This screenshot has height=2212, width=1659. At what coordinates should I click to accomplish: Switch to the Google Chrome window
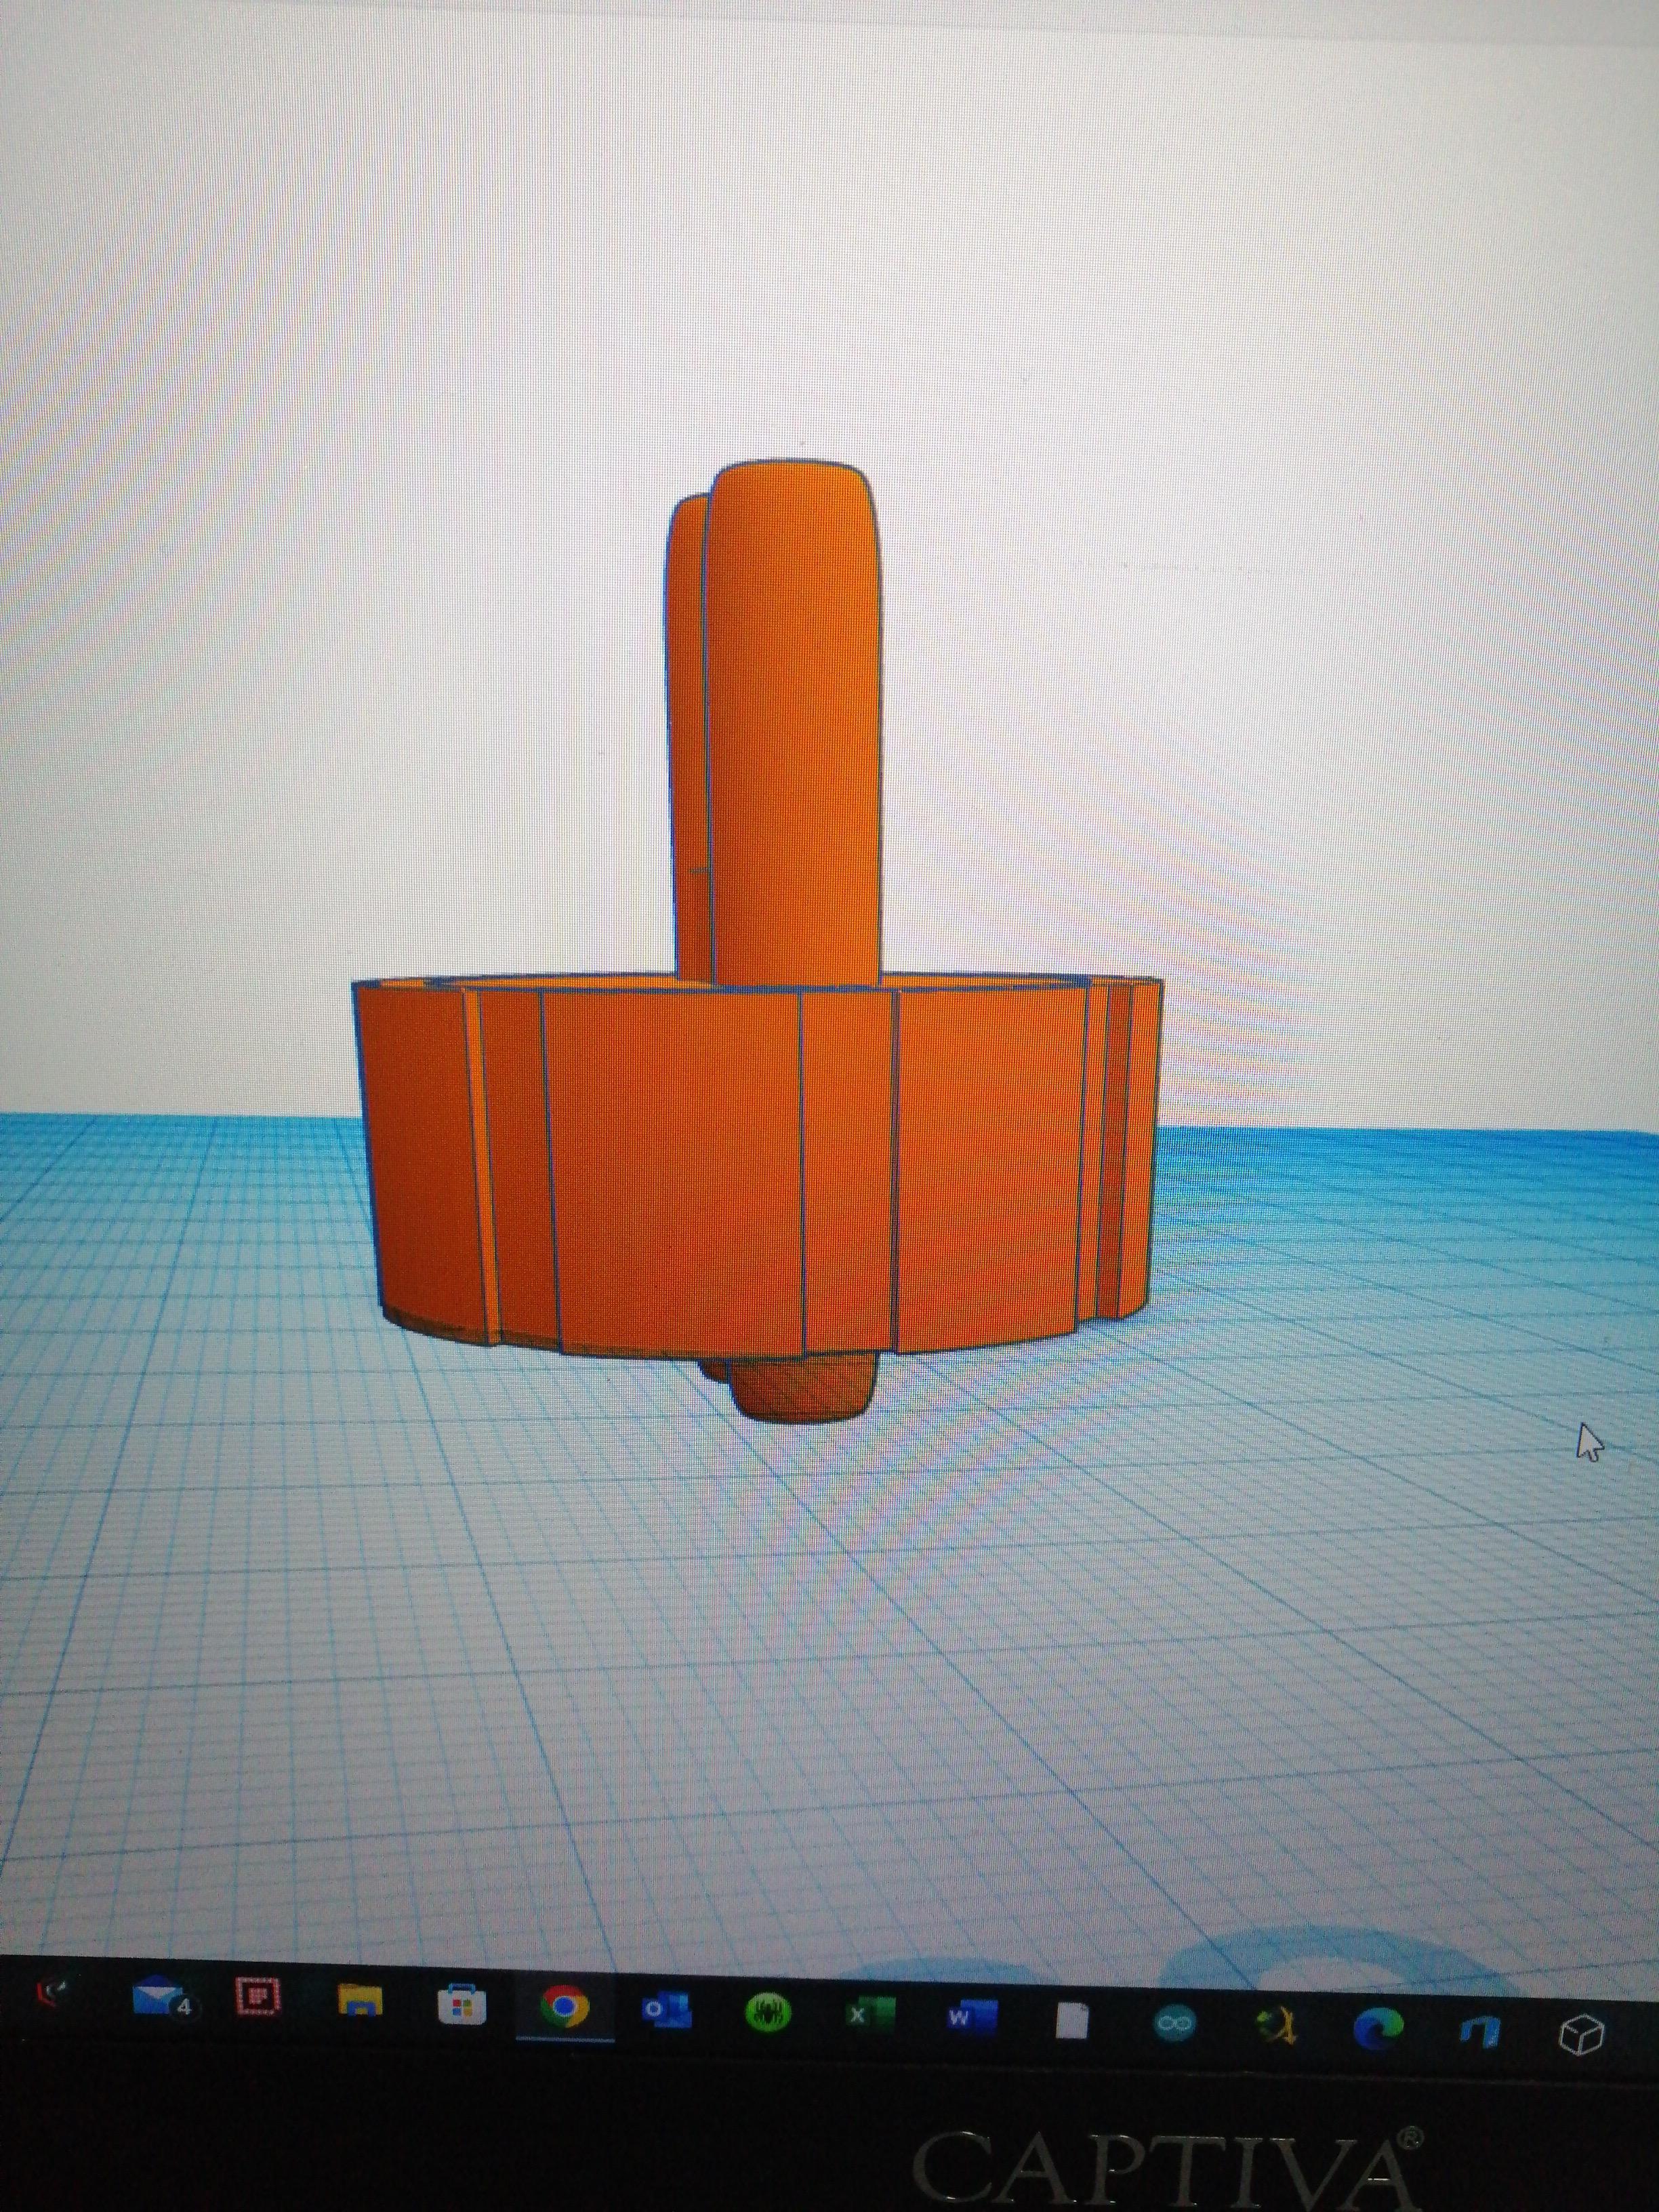(564, 2007)
